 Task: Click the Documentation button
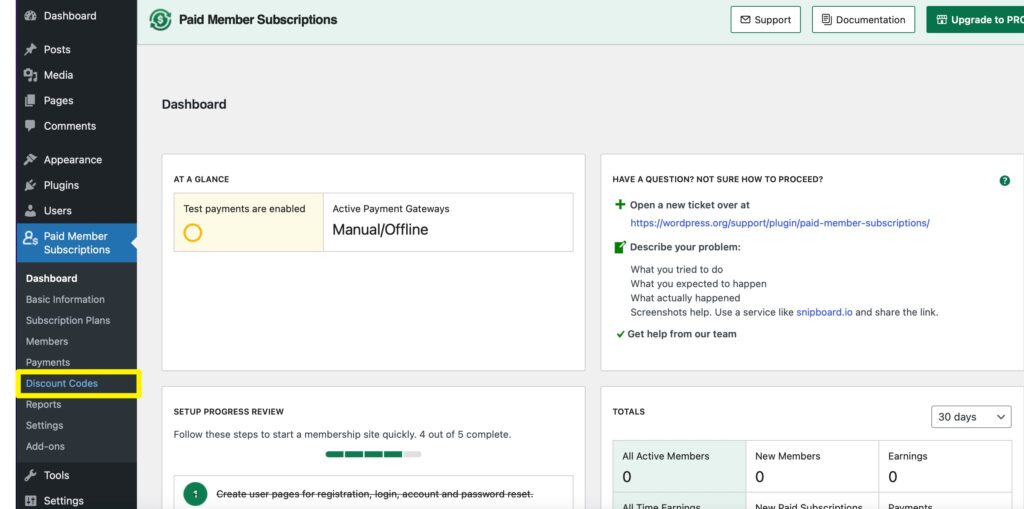[863, 20]
